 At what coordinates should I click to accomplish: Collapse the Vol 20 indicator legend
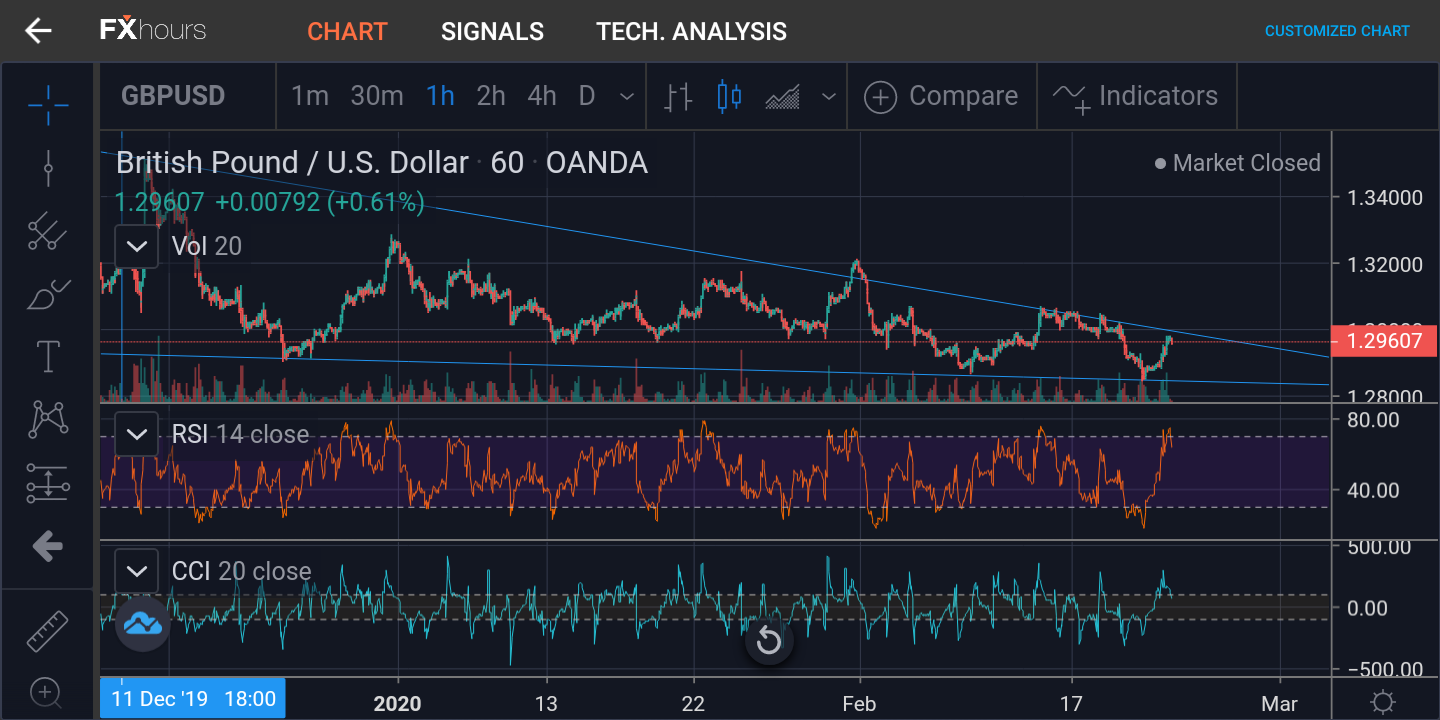click(x=136, y=246)
